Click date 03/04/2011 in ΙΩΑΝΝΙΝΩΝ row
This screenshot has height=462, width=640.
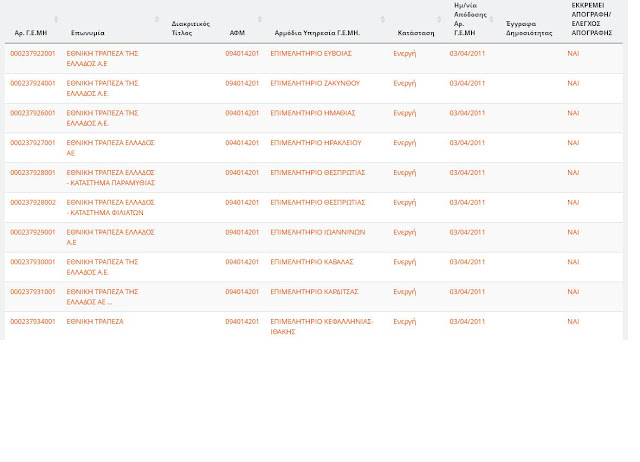pyautogui.click(x=467, y=232)
